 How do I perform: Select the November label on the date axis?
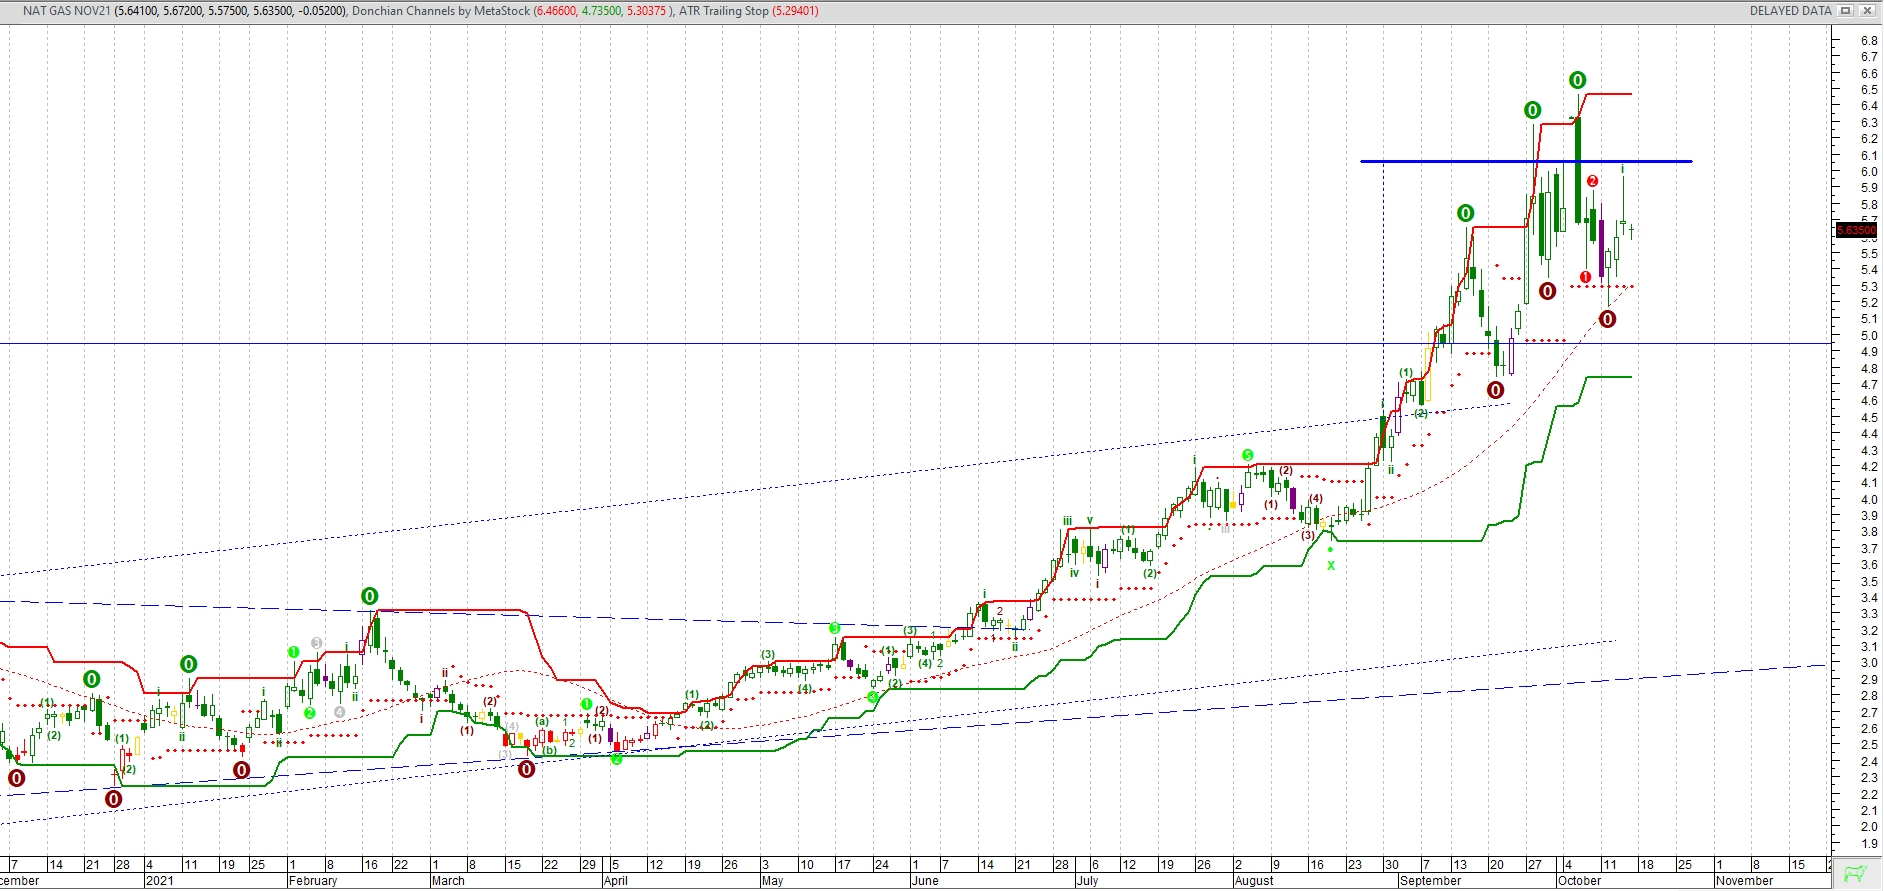[1744, 881]
